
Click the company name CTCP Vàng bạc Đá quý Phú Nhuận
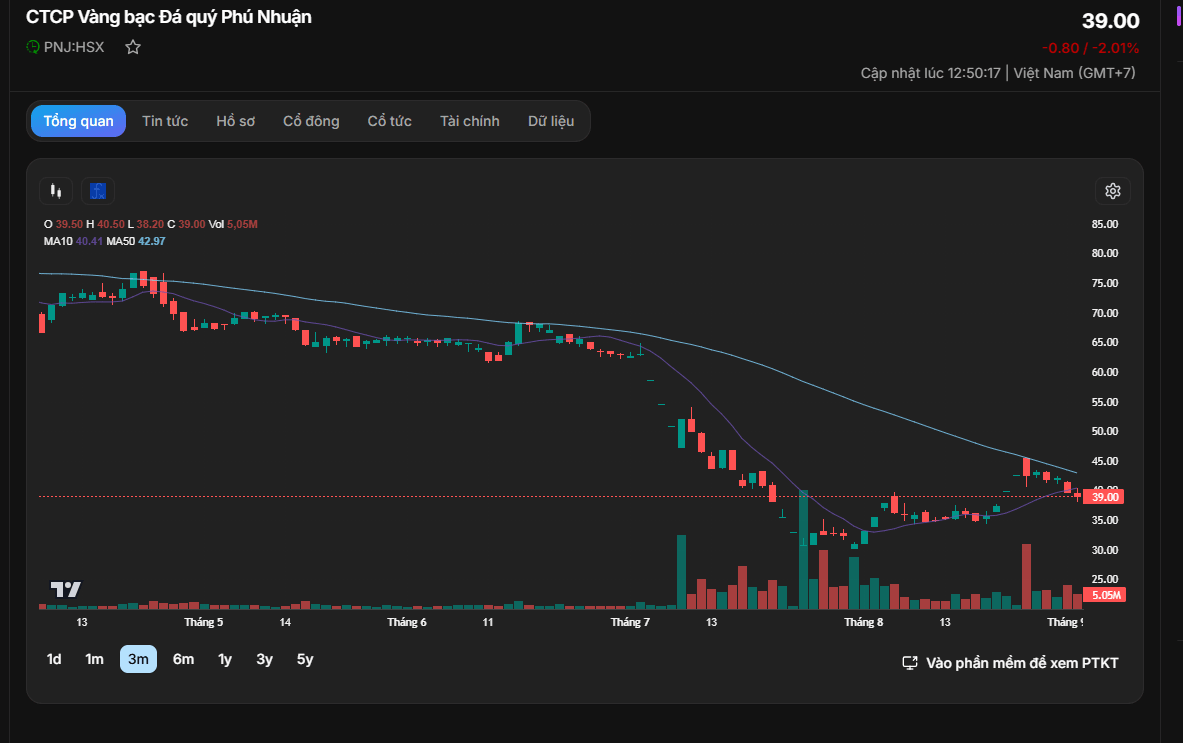pos(168,17)
